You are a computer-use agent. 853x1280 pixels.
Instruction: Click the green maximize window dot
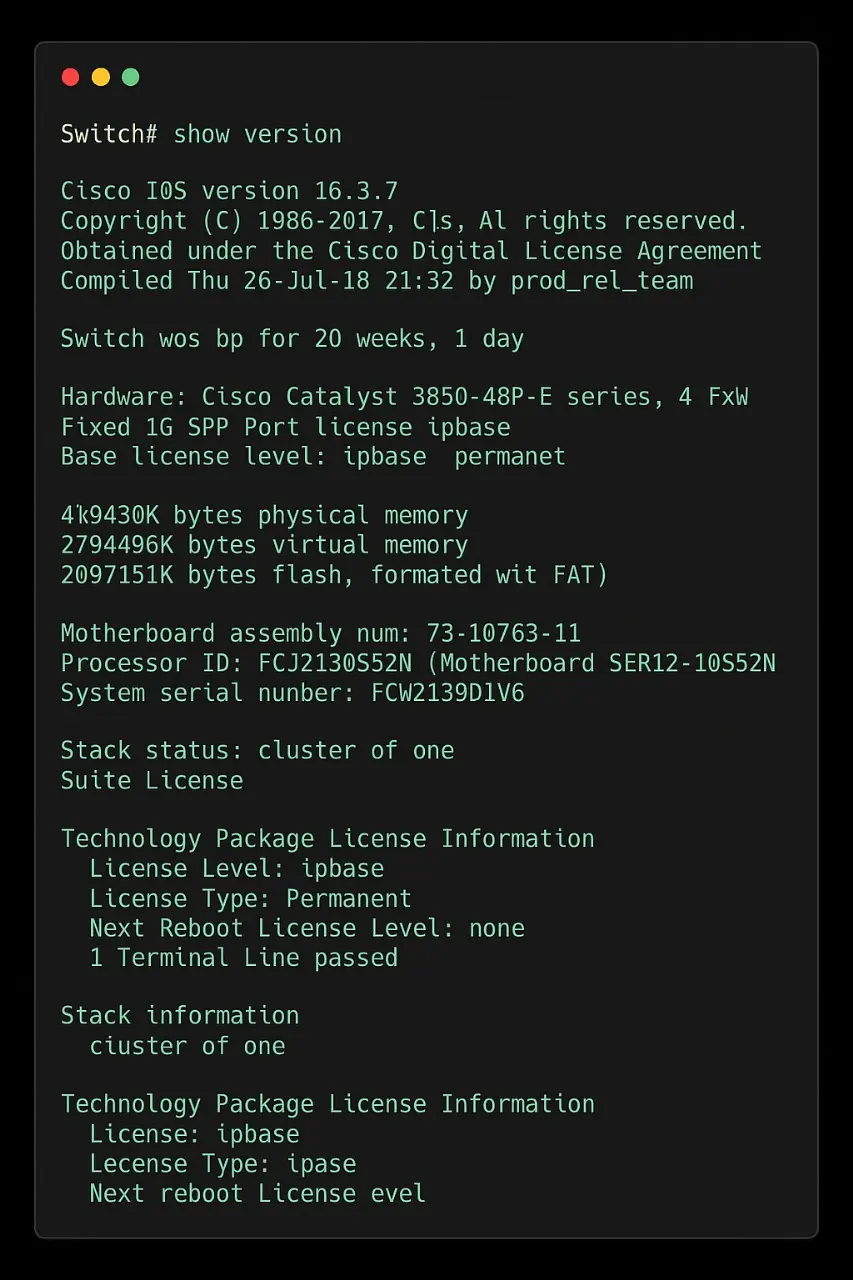tap(130, 77)
